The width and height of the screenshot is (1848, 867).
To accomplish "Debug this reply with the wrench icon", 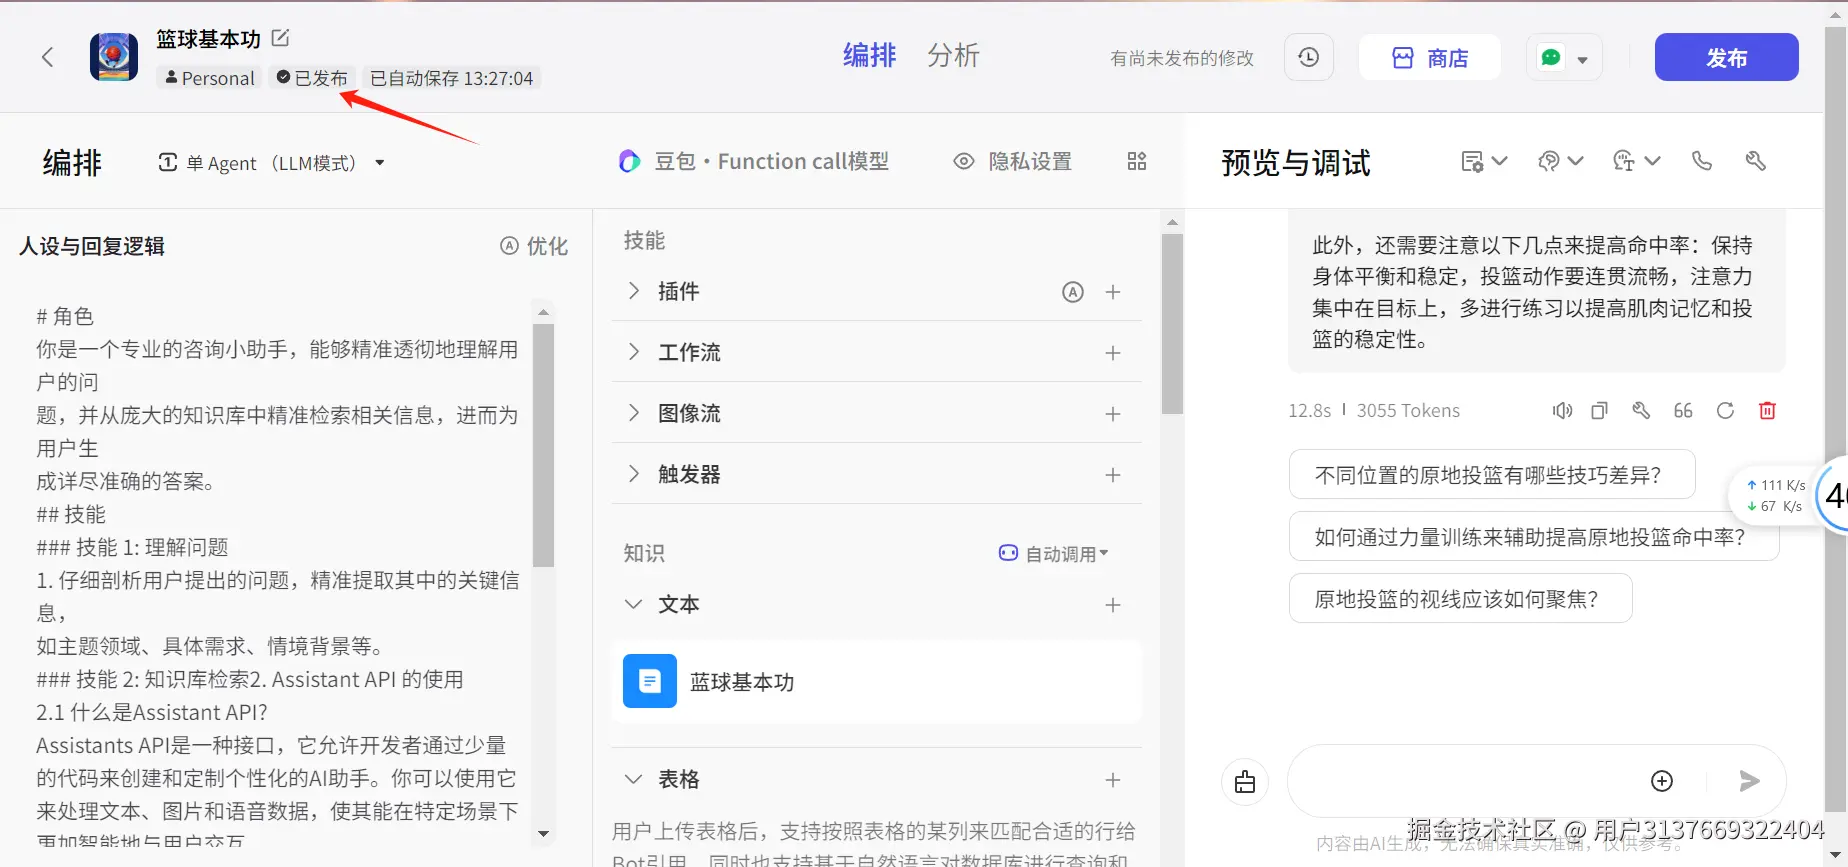I will point(1641,411).
